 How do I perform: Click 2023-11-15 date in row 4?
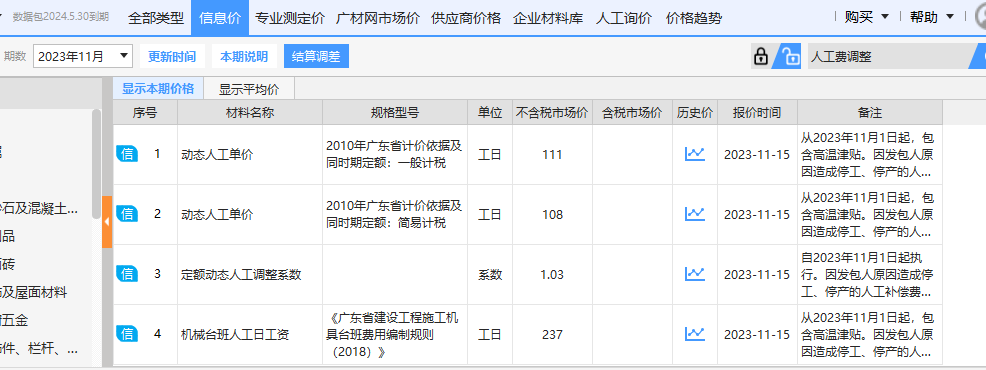point(757,335)
